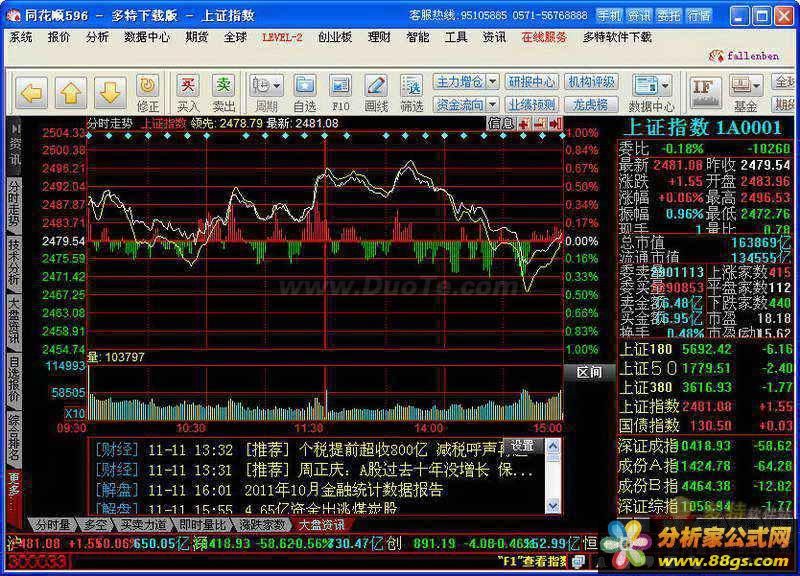Open the 期货 menu

click(x=196, y=37)
